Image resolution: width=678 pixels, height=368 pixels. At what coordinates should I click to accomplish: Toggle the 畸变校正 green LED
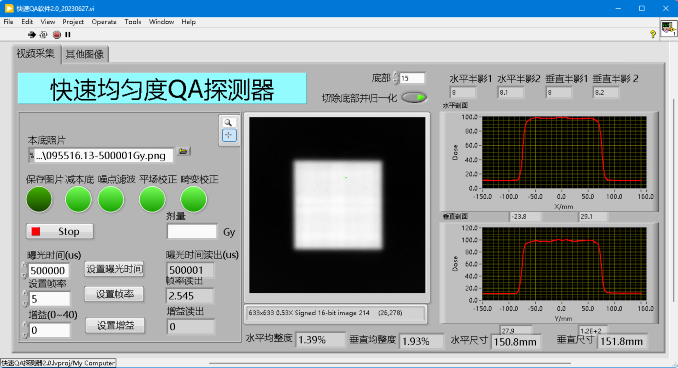click(193, 199)
